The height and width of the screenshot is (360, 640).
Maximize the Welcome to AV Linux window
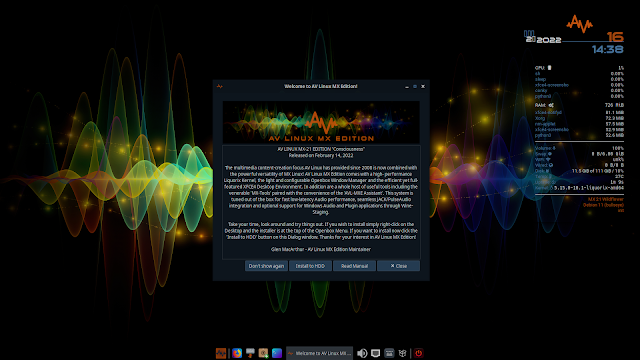click(415, 87)
